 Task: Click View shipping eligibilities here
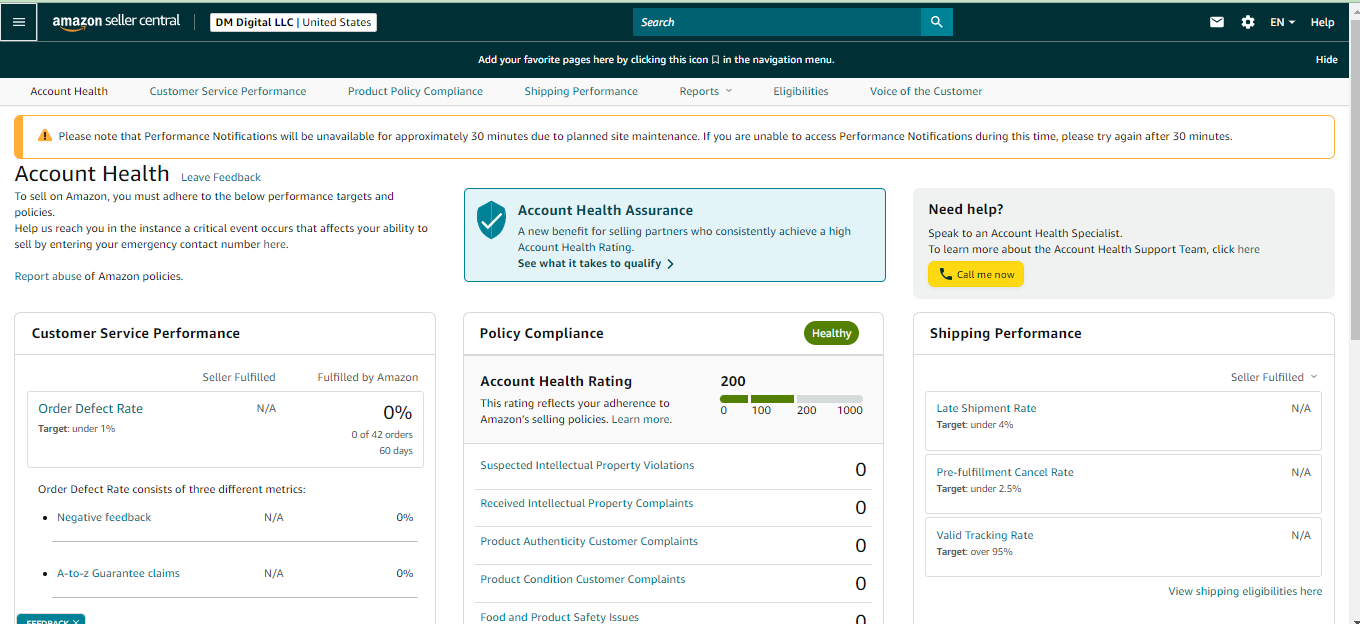point(1245,591)
